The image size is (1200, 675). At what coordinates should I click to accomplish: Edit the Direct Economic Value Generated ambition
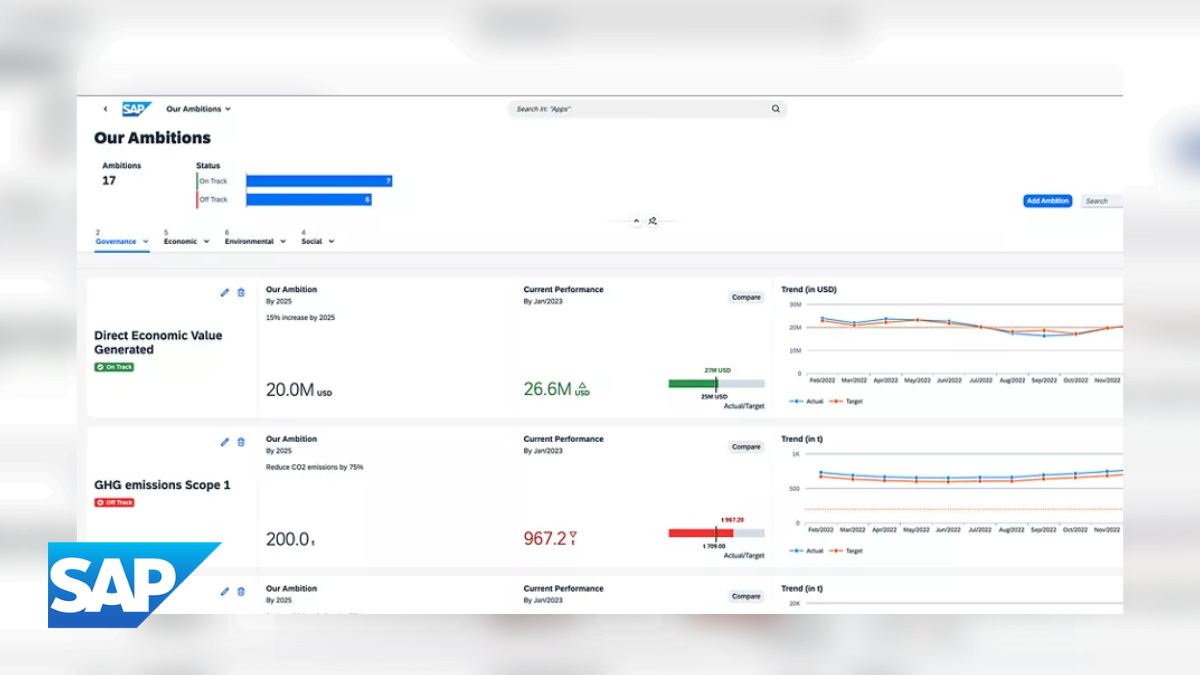(225, 292)
